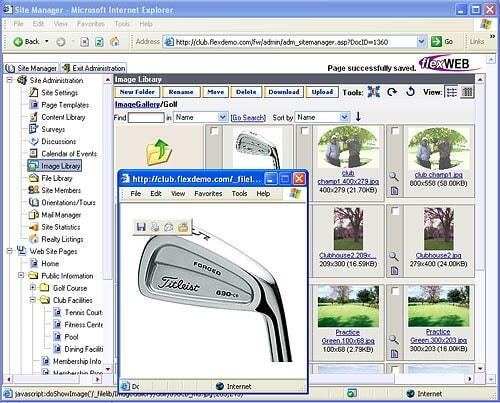Click the Clubhouse2.jpg tree thumbnail
This screenshot has height=403, width=500.
click(x=438, y=228)
